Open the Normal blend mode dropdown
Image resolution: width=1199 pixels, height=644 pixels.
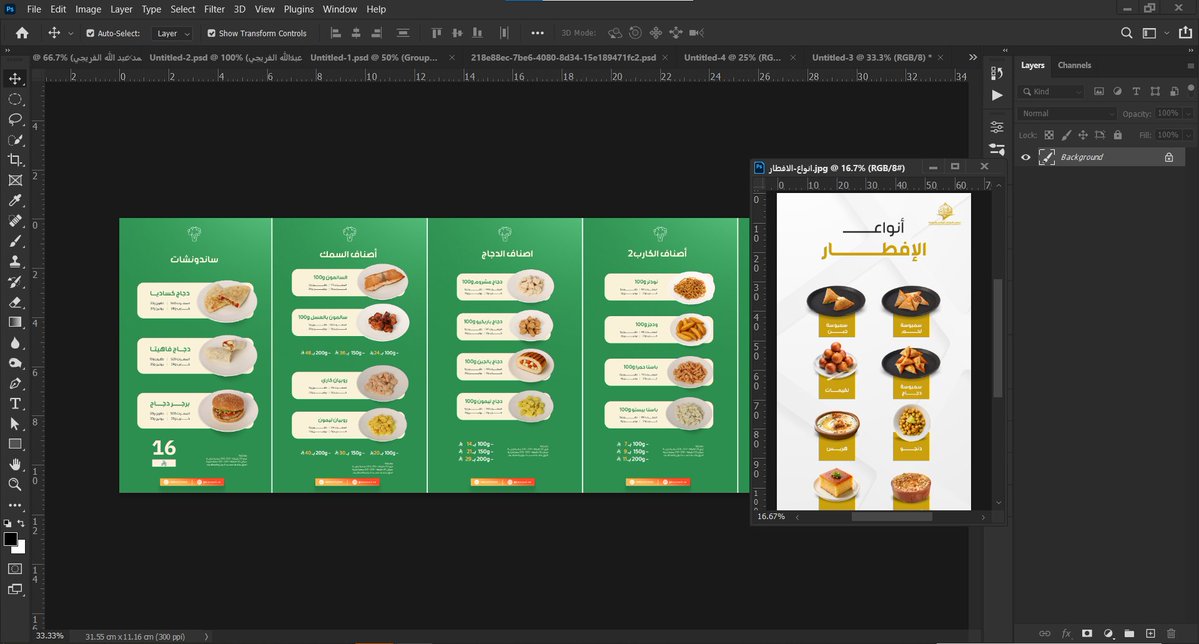pos(1067,113)
